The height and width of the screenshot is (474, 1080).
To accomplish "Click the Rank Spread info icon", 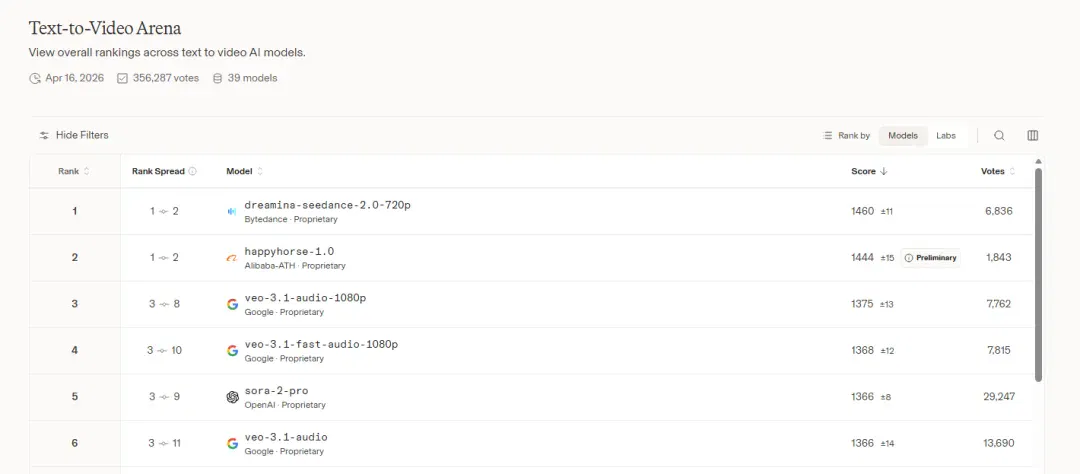I will [192, 172].
